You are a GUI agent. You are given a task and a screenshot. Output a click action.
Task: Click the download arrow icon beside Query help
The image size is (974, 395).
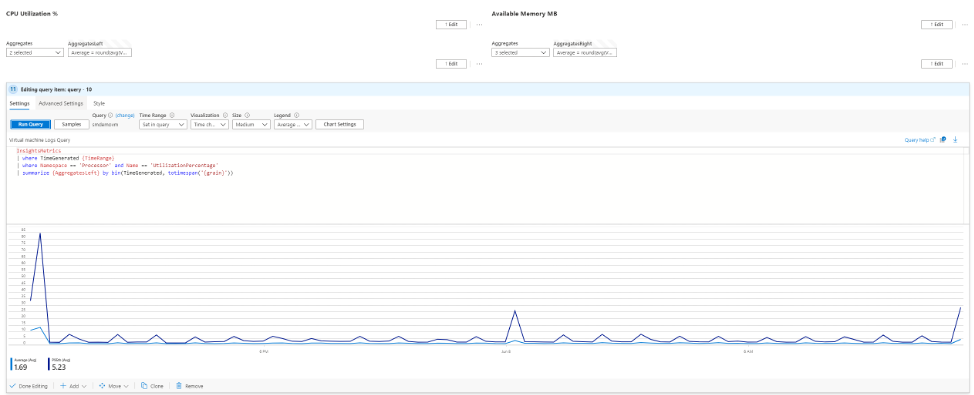pyautogui.click(x=955, y=140)
